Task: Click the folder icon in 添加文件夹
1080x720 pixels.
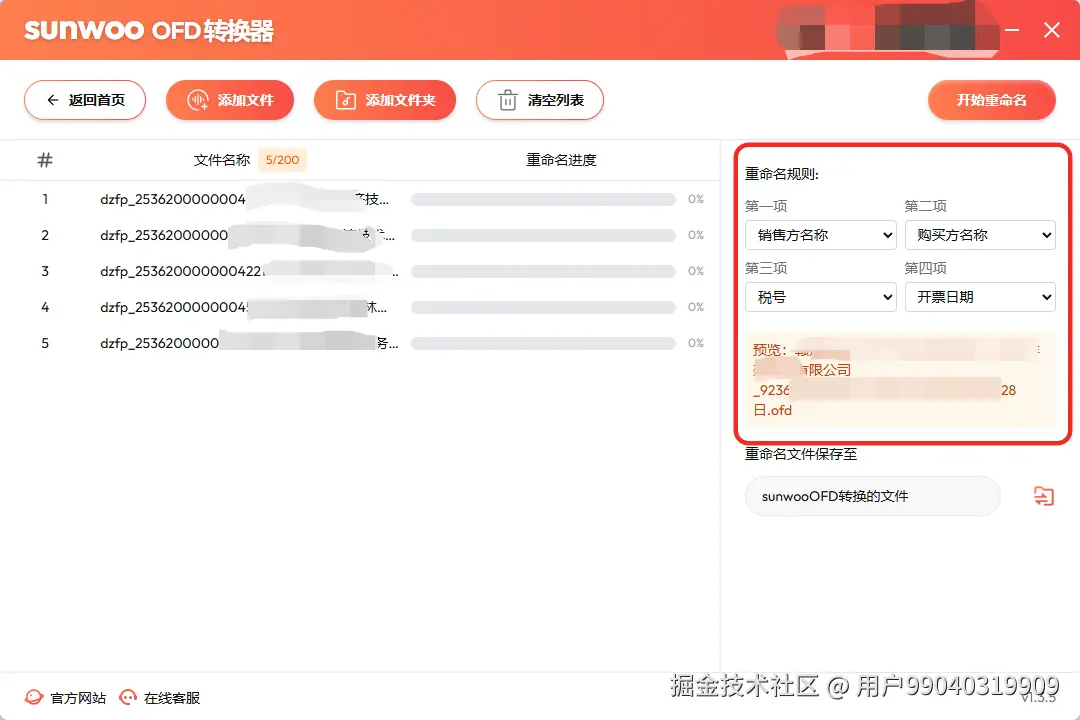Action: 346,101
